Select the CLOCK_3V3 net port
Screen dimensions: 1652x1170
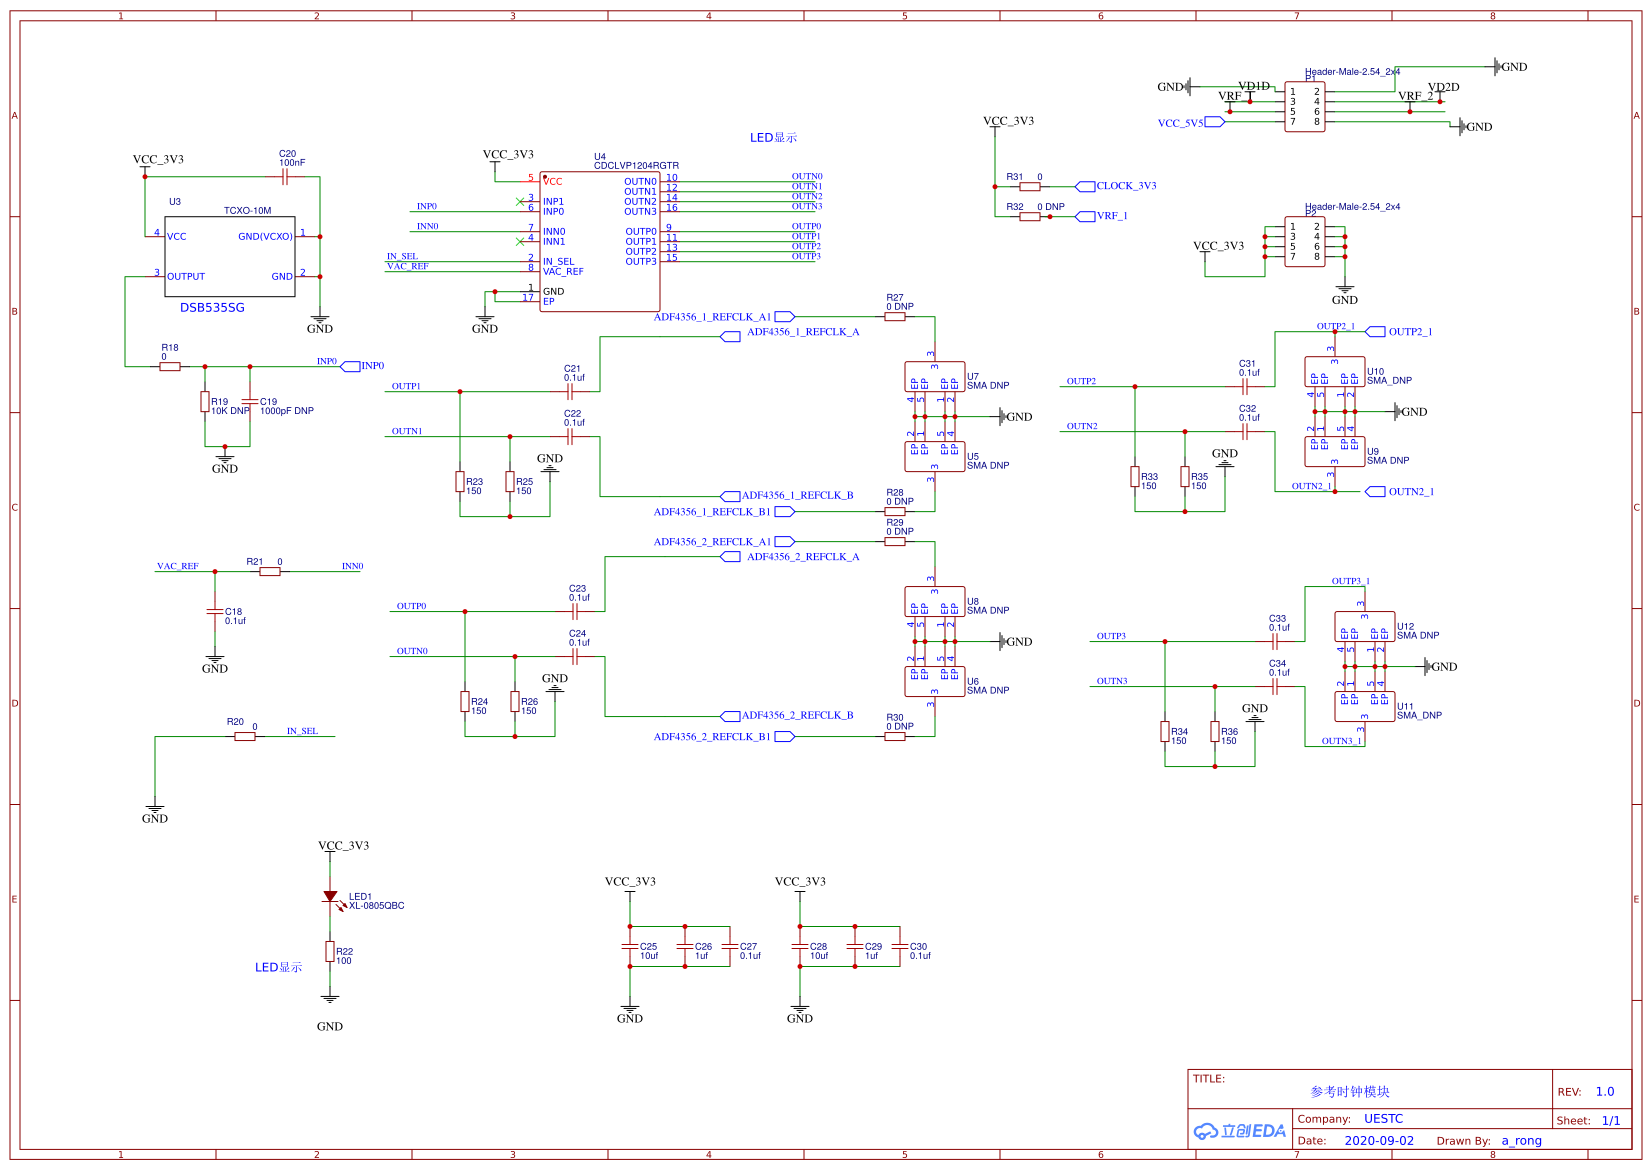tap(1116, 186)
